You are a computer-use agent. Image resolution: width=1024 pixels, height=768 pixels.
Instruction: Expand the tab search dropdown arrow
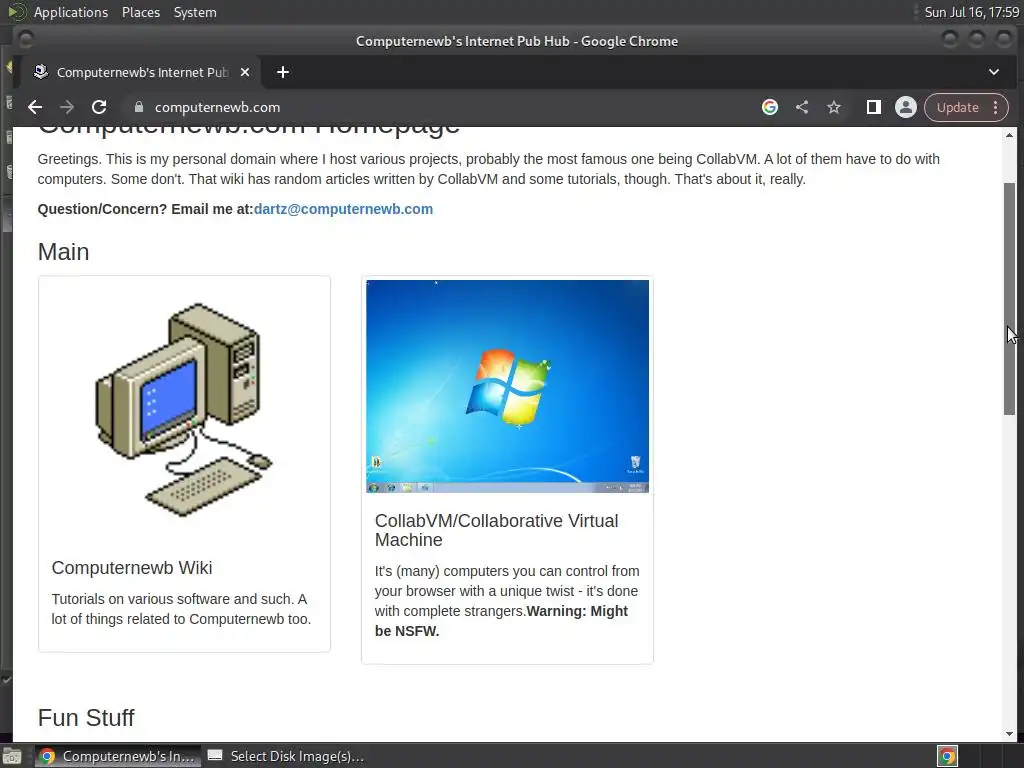[994, 72]
